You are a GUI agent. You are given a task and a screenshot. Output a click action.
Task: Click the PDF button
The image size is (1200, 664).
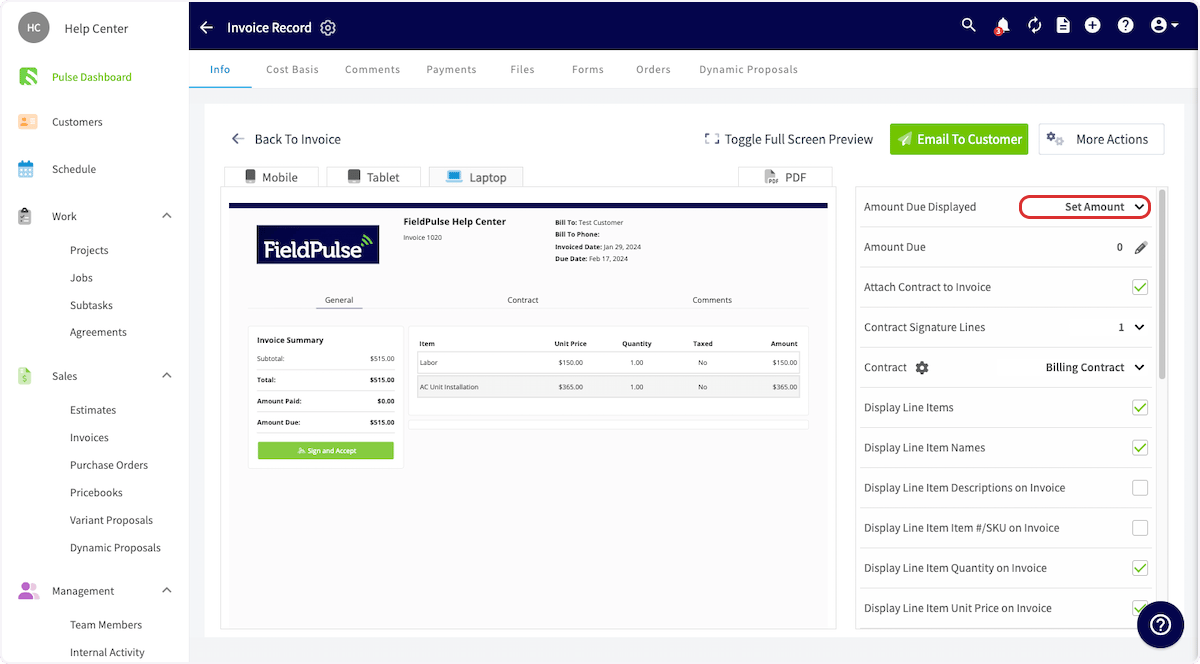pyautogui.click(x=785, y=177)
